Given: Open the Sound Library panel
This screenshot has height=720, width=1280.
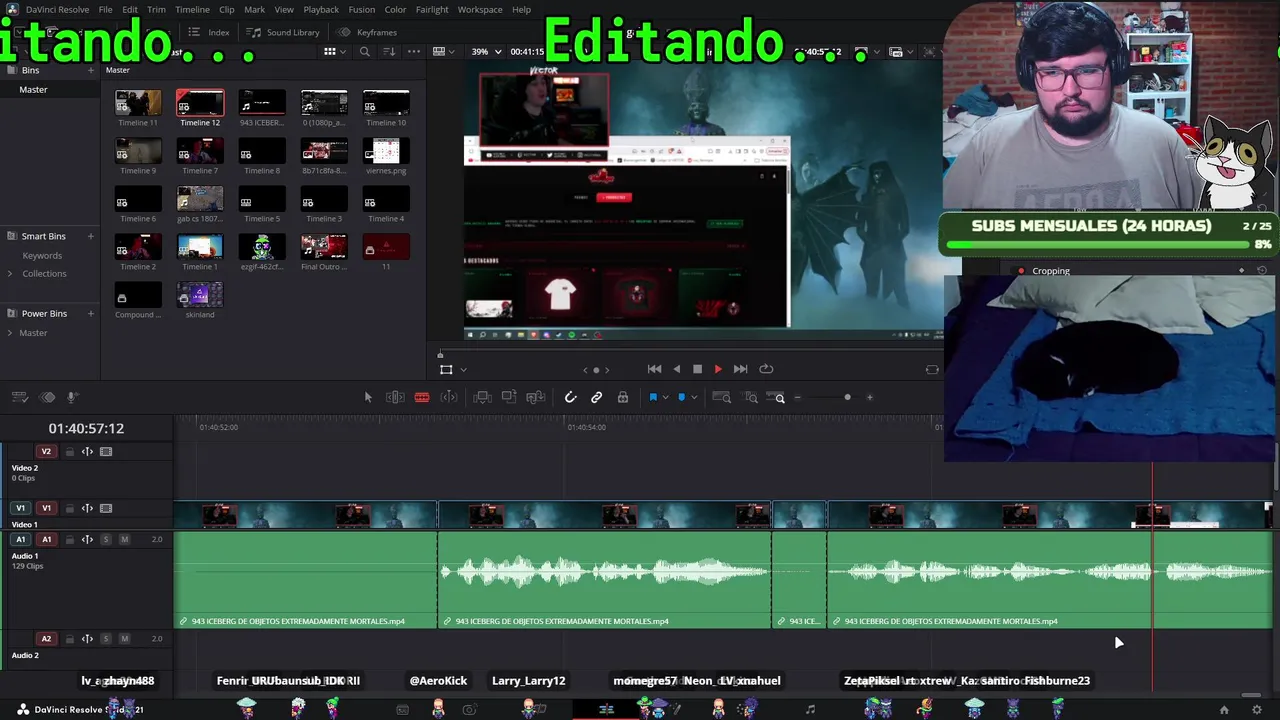Looking at the screenshot, I should click(283, 32).
